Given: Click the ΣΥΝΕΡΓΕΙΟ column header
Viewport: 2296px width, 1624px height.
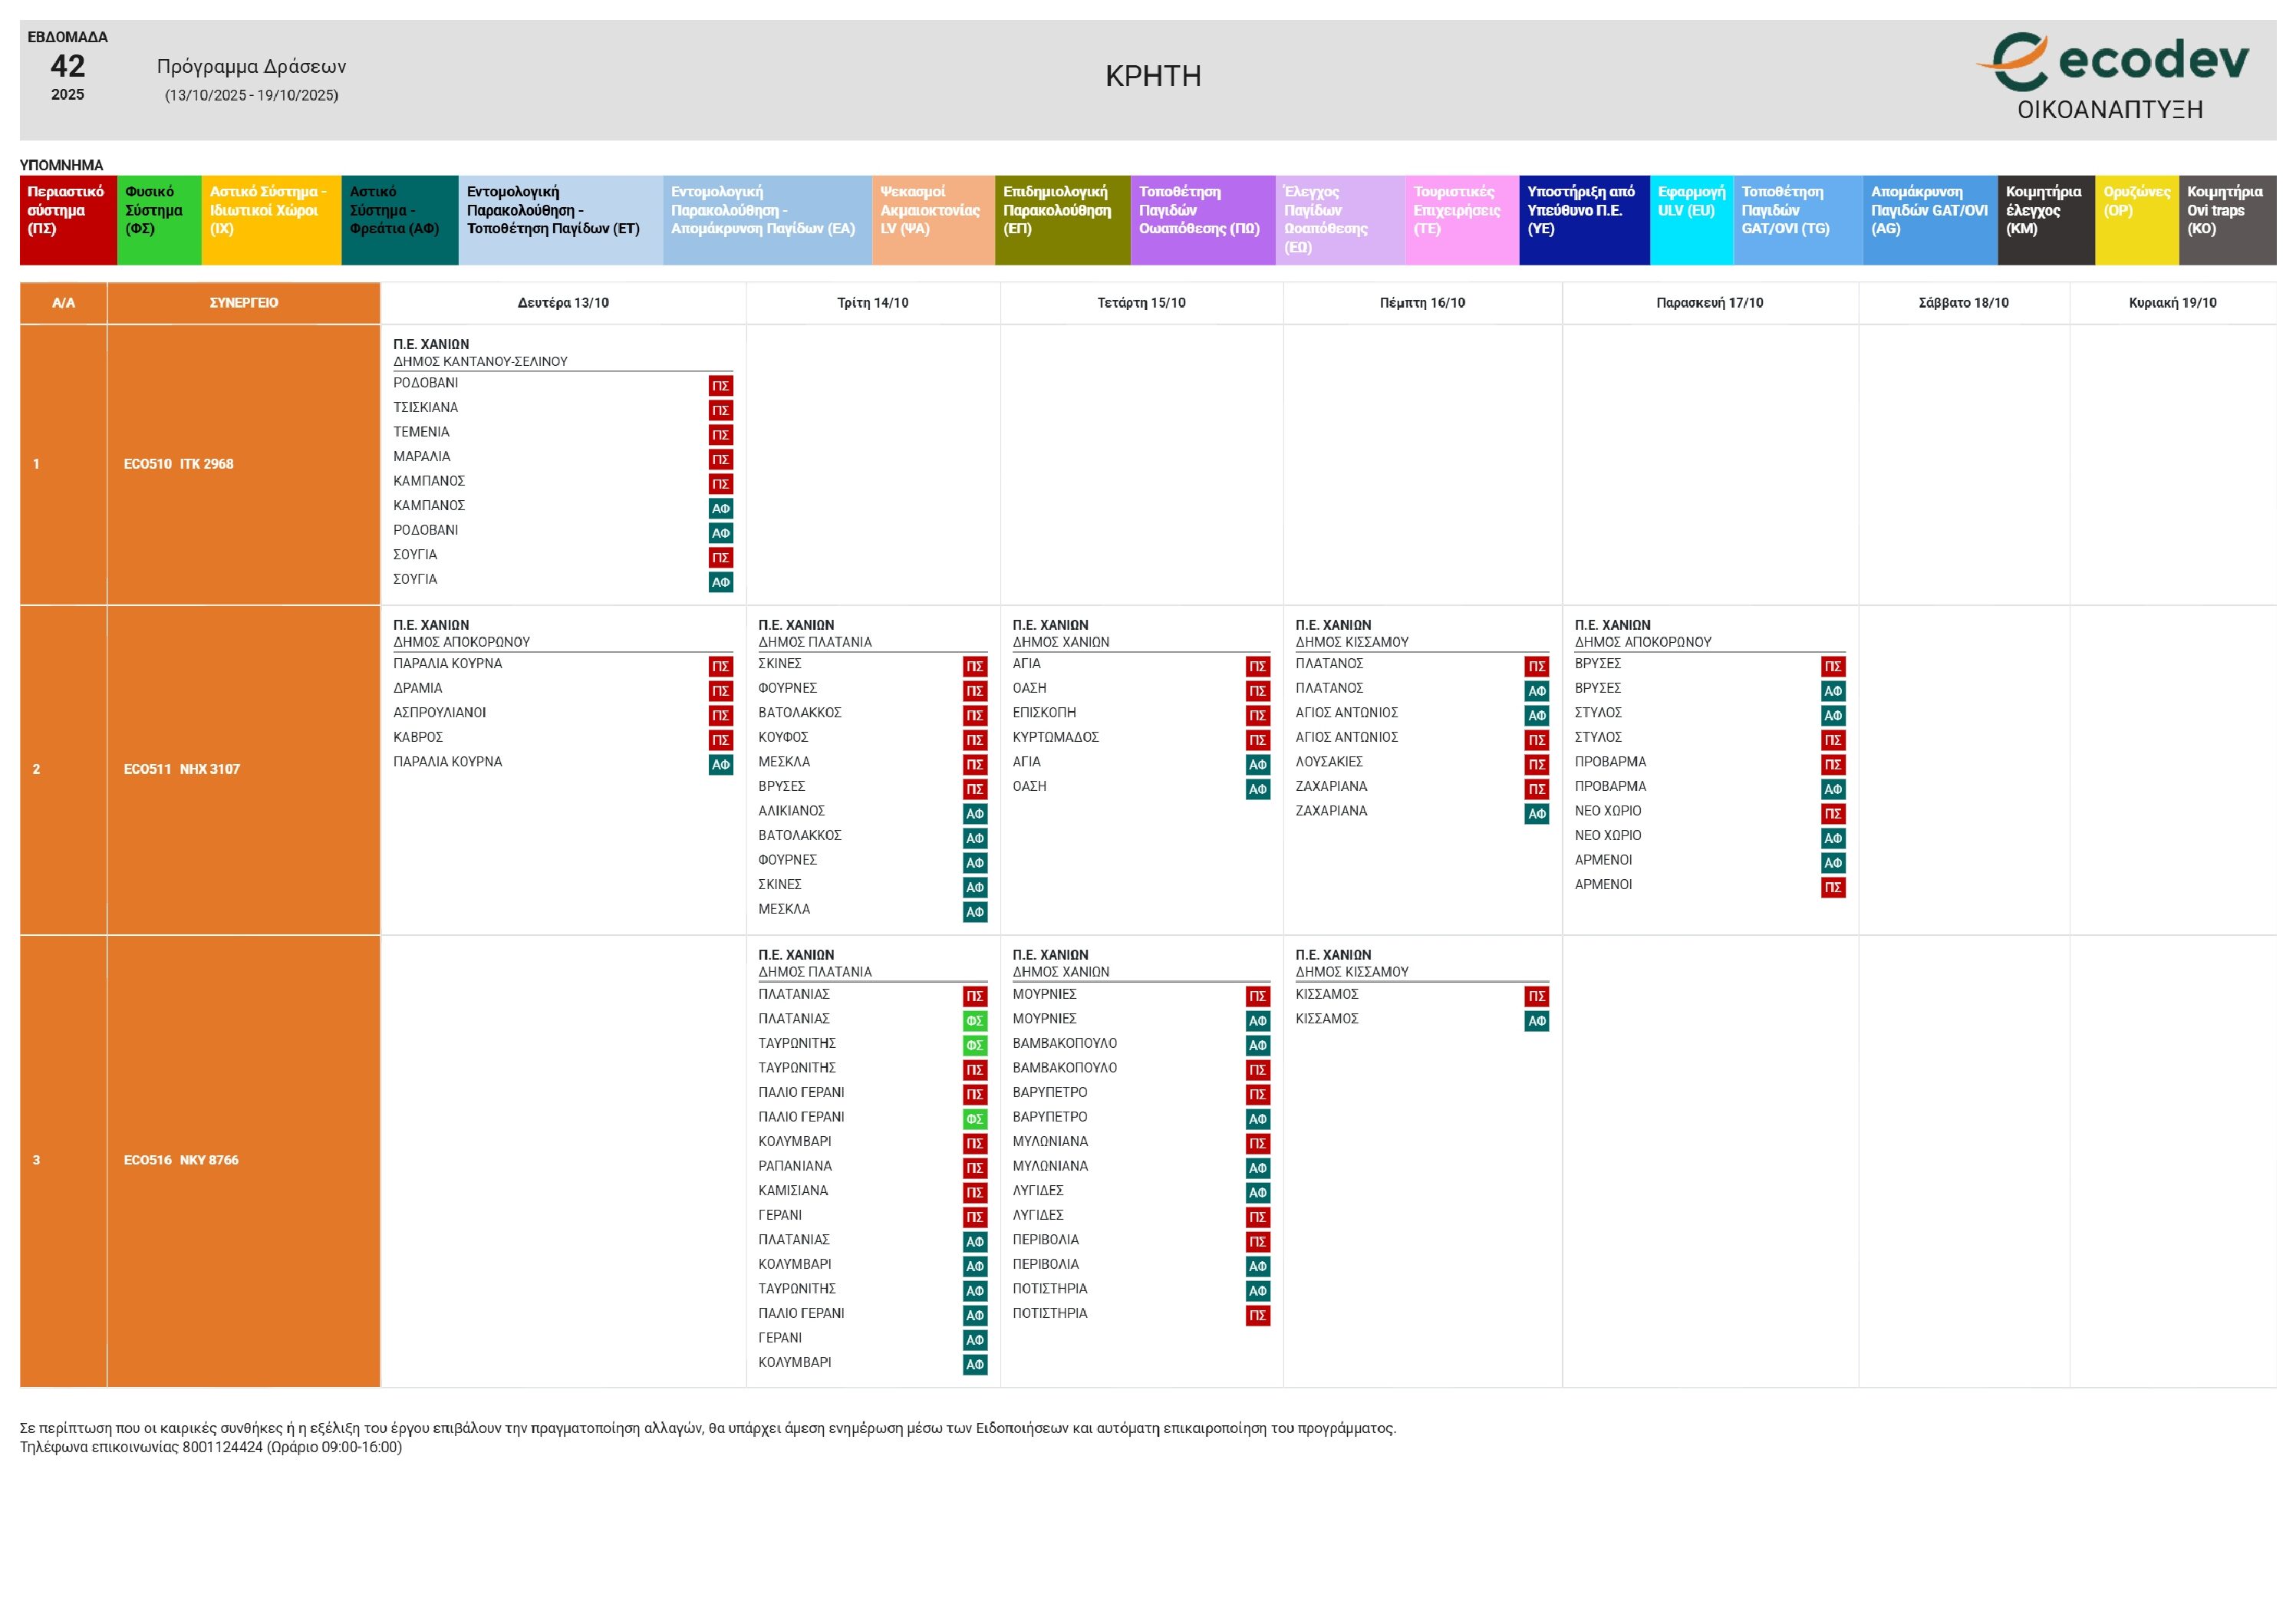Looking at the screenshot, I should tap(243, 303).
